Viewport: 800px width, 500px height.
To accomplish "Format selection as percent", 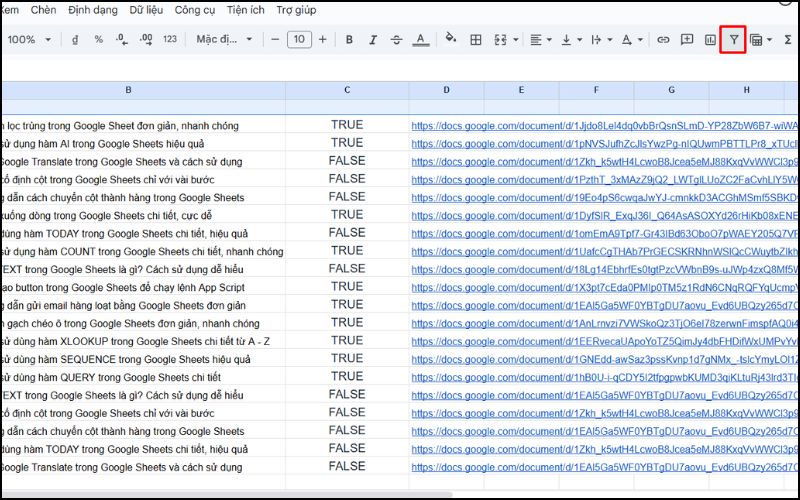I will pos(98,40).
